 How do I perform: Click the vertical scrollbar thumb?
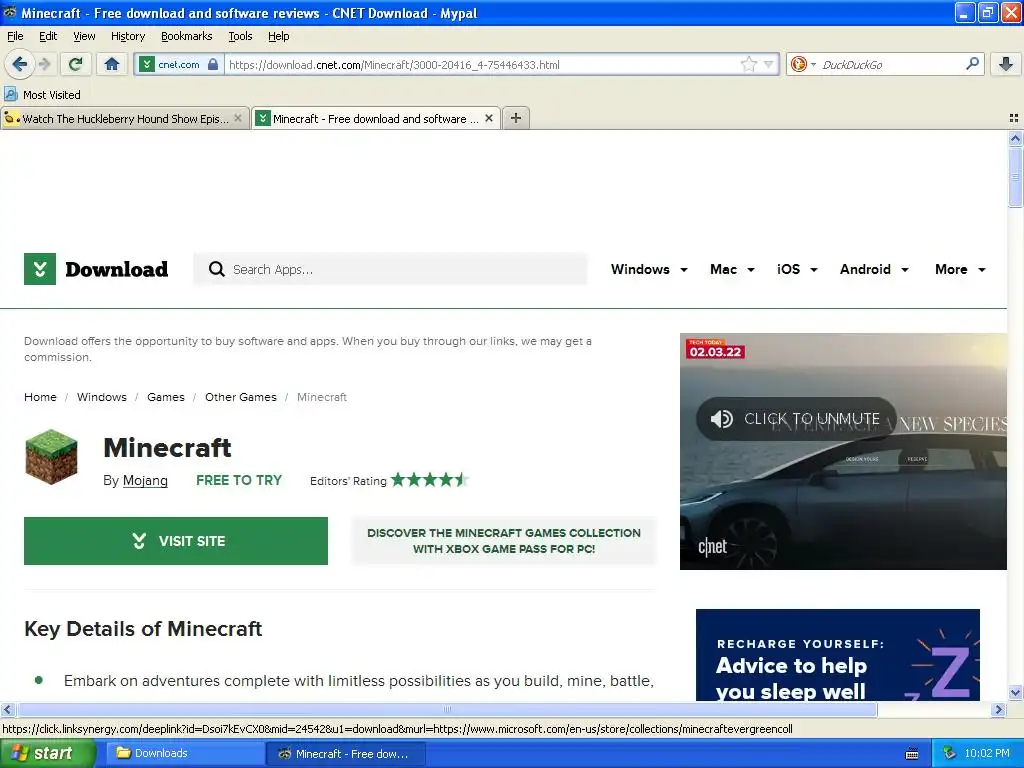click(1015, 176)
